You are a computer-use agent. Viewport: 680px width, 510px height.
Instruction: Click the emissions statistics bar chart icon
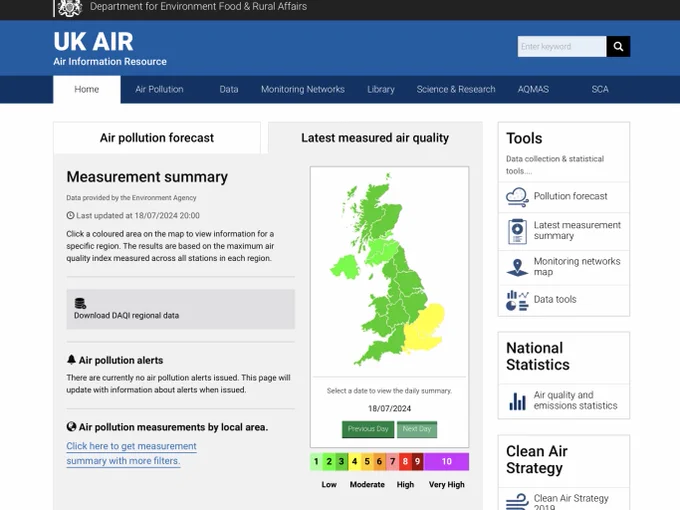(x=517, y=401)
